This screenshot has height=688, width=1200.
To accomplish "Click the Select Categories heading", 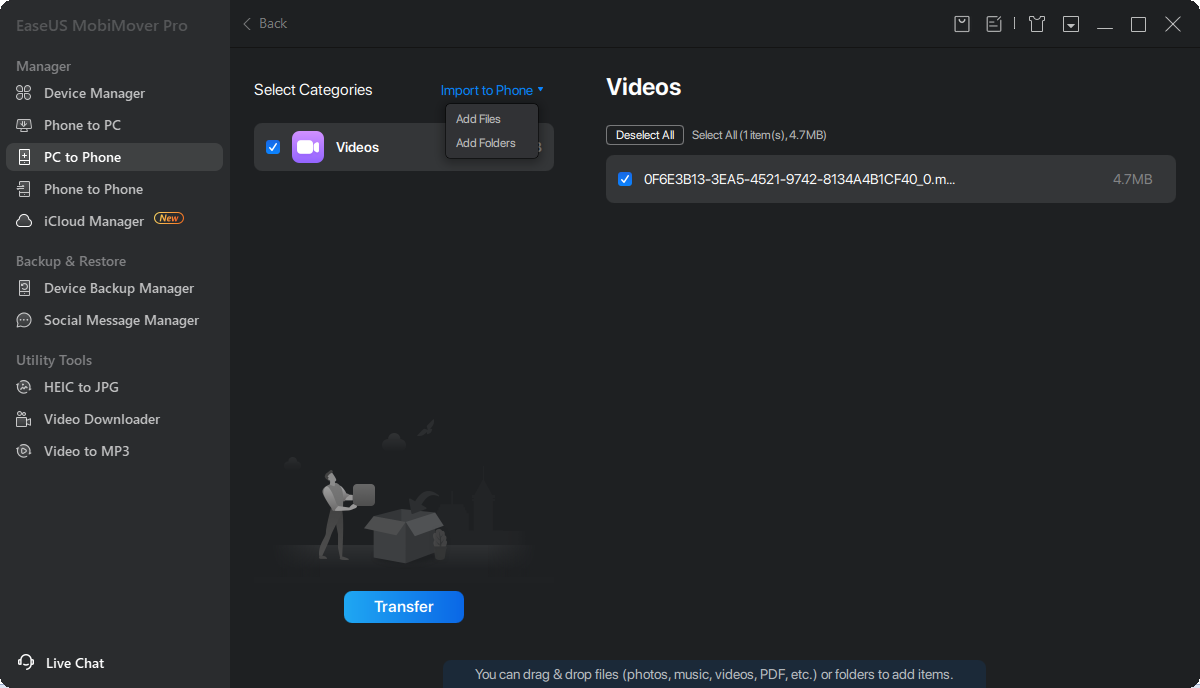I will pyautogui.click(x=313, y=90).
